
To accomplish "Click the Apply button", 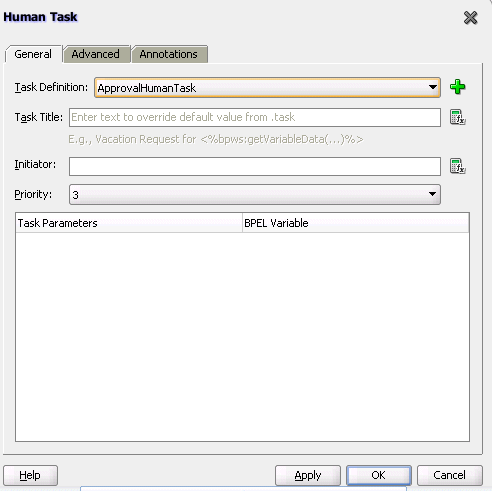I will [308, 475].
